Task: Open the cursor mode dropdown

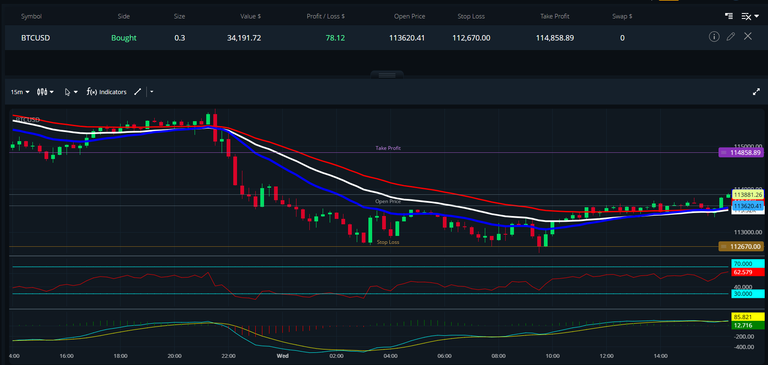Action: pos(71,92)
